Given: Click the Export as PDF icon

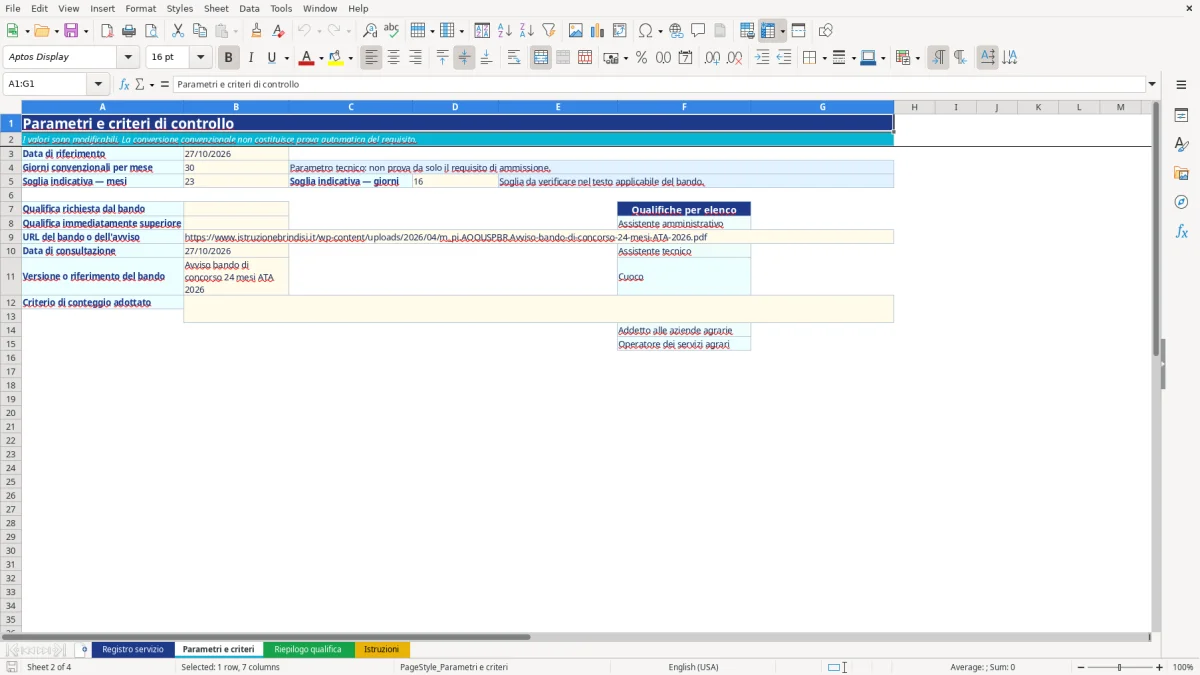Looking at the screenshot, I should pyautogui.click(x=107, y=31).
